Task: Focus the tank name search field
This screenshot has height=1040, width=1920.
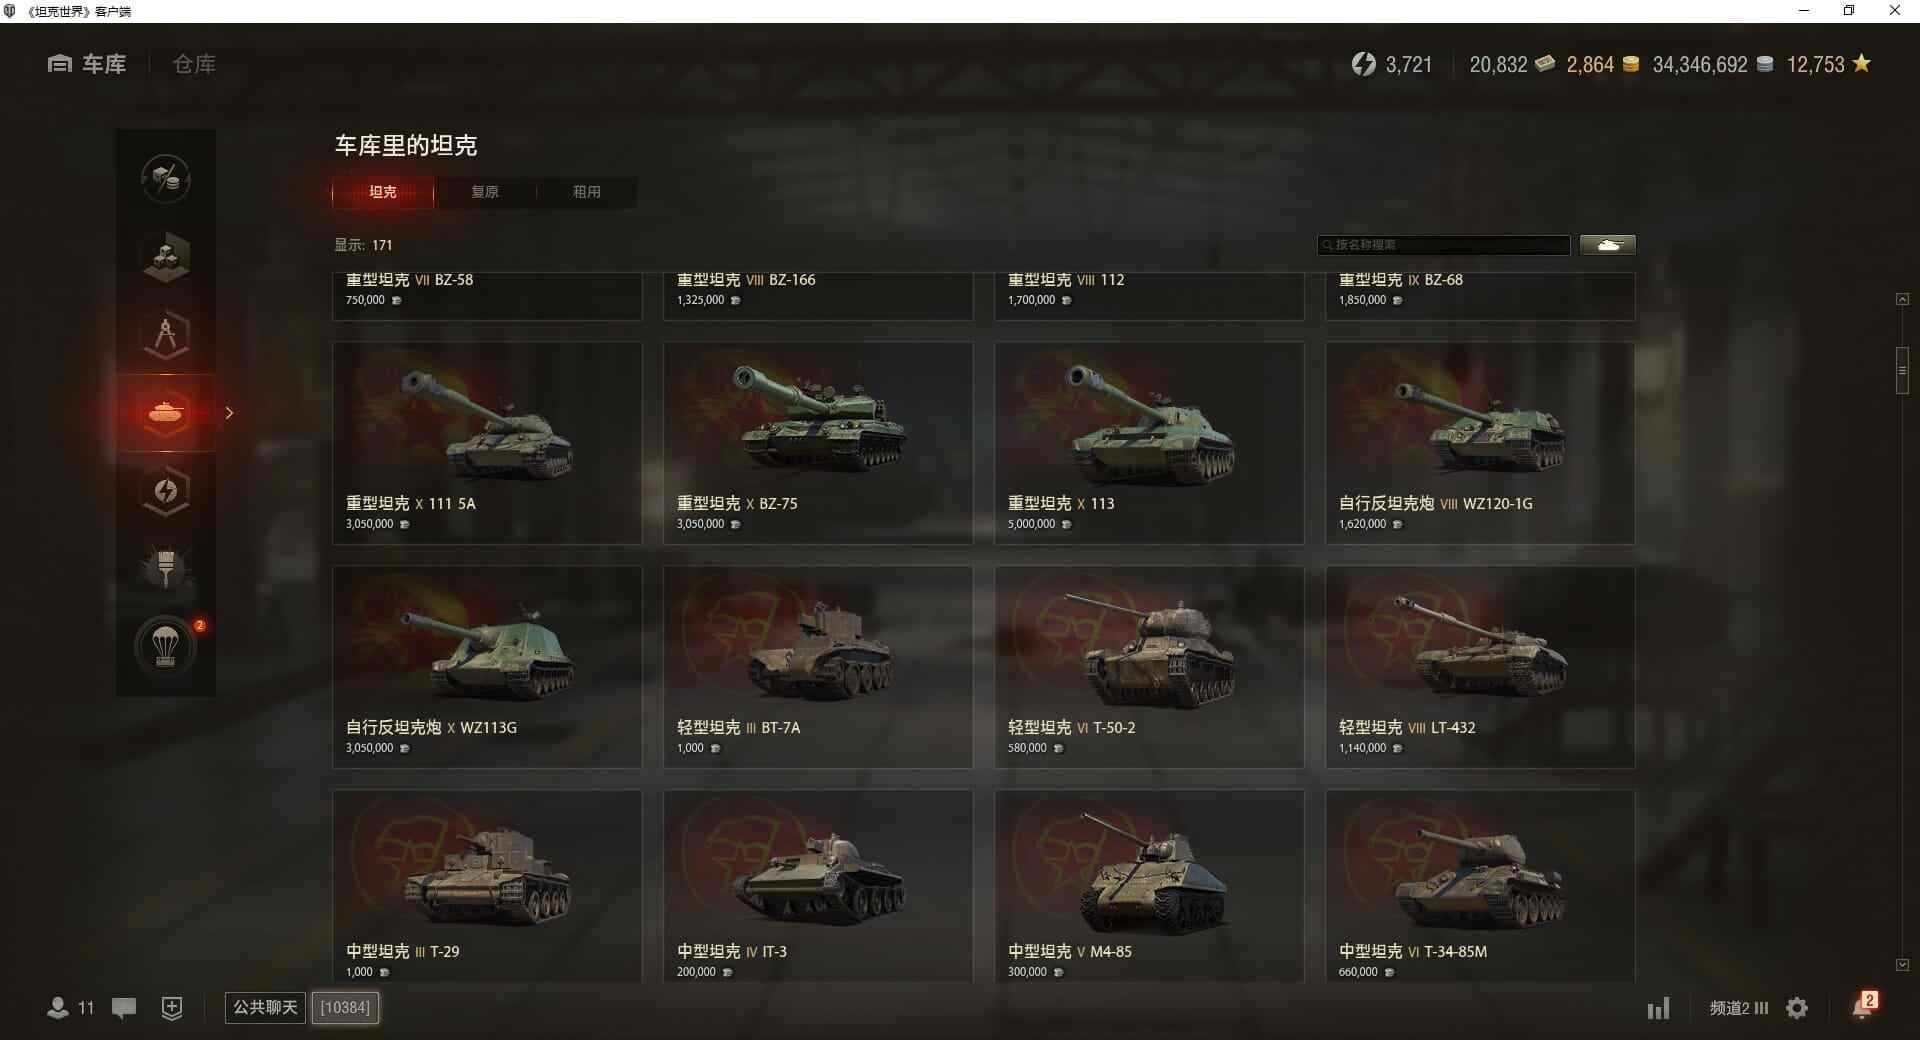Action: (x=1444, y=245)
